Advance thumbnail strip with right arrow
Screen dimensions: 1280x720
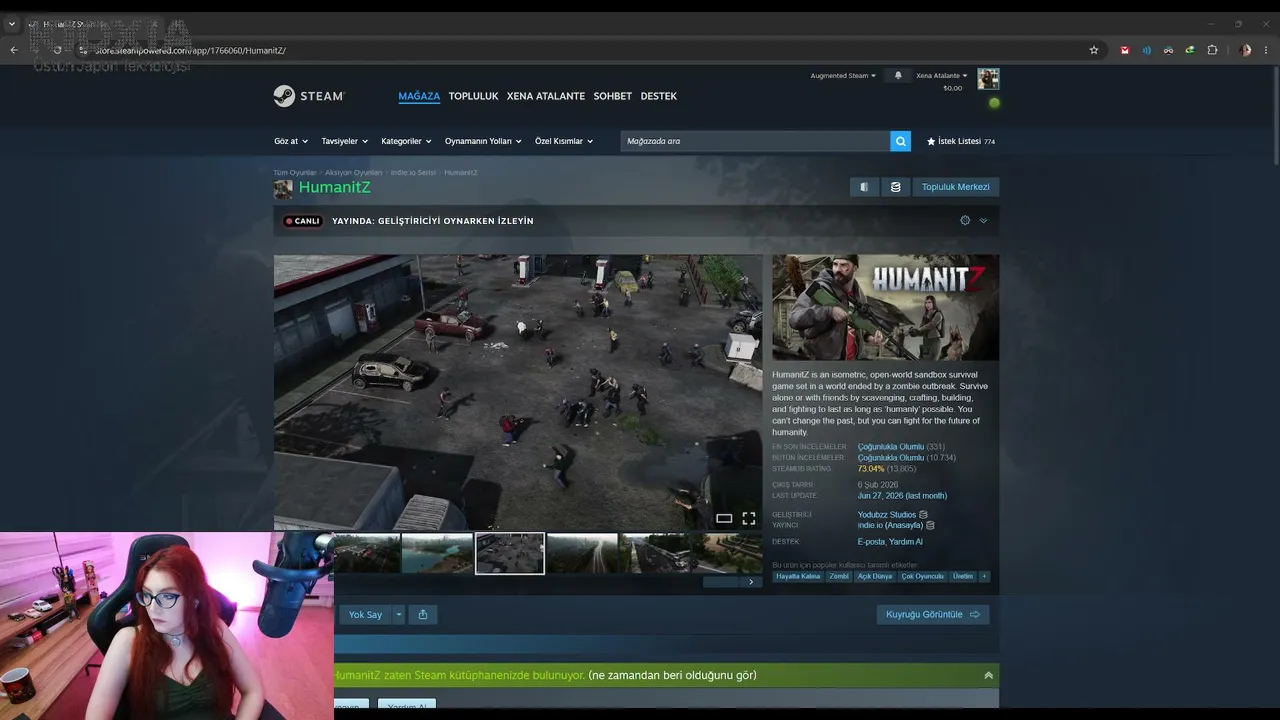(751, 582)
